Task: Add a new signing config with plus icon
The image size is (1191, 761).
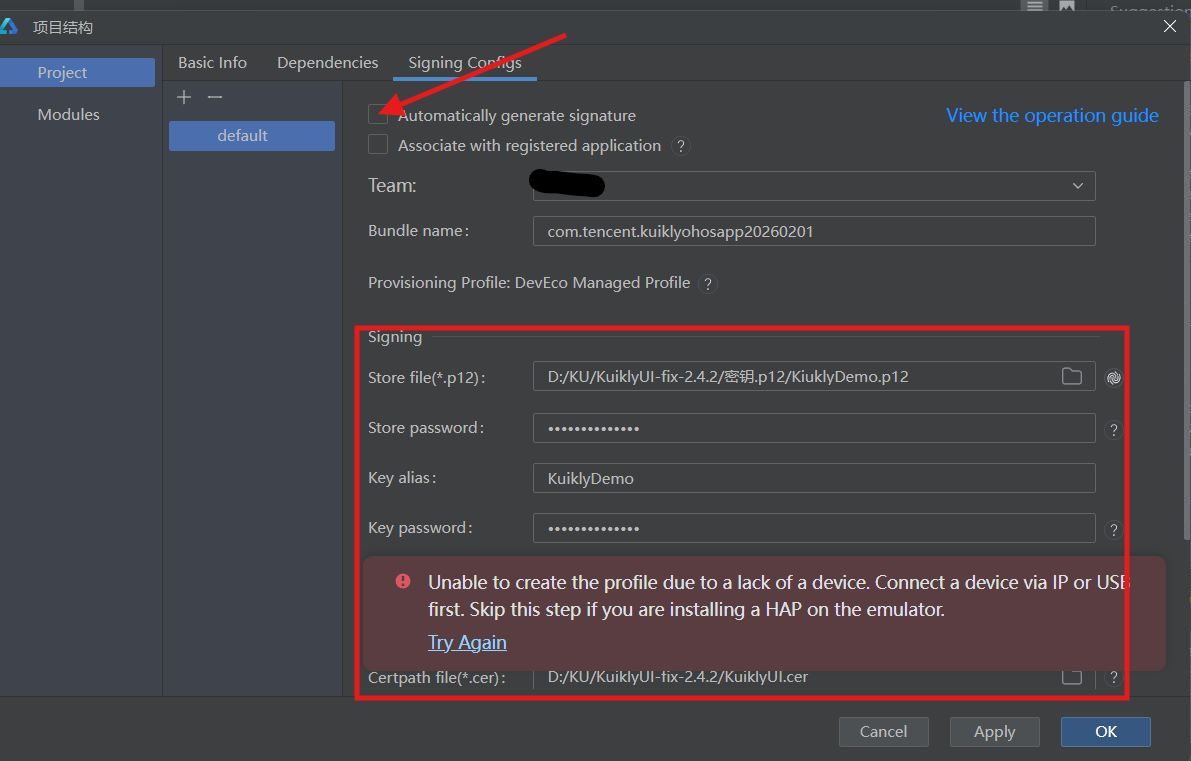Action: click(x=184, y=97)
